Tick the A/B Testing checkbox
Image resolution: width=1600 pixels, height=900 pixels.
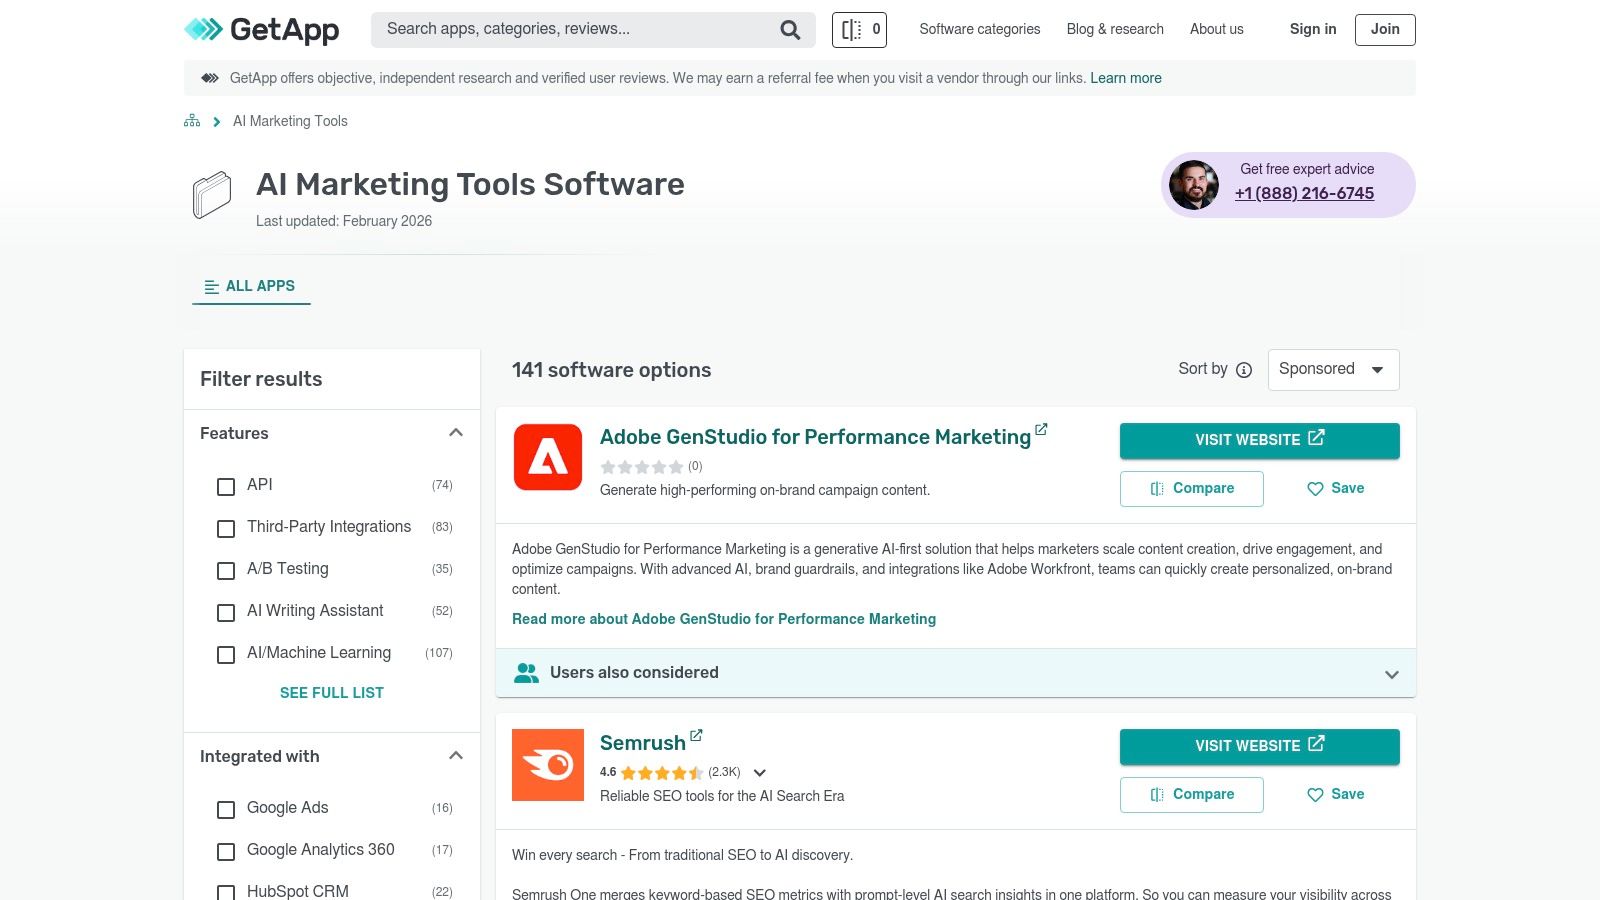point(226,570)
